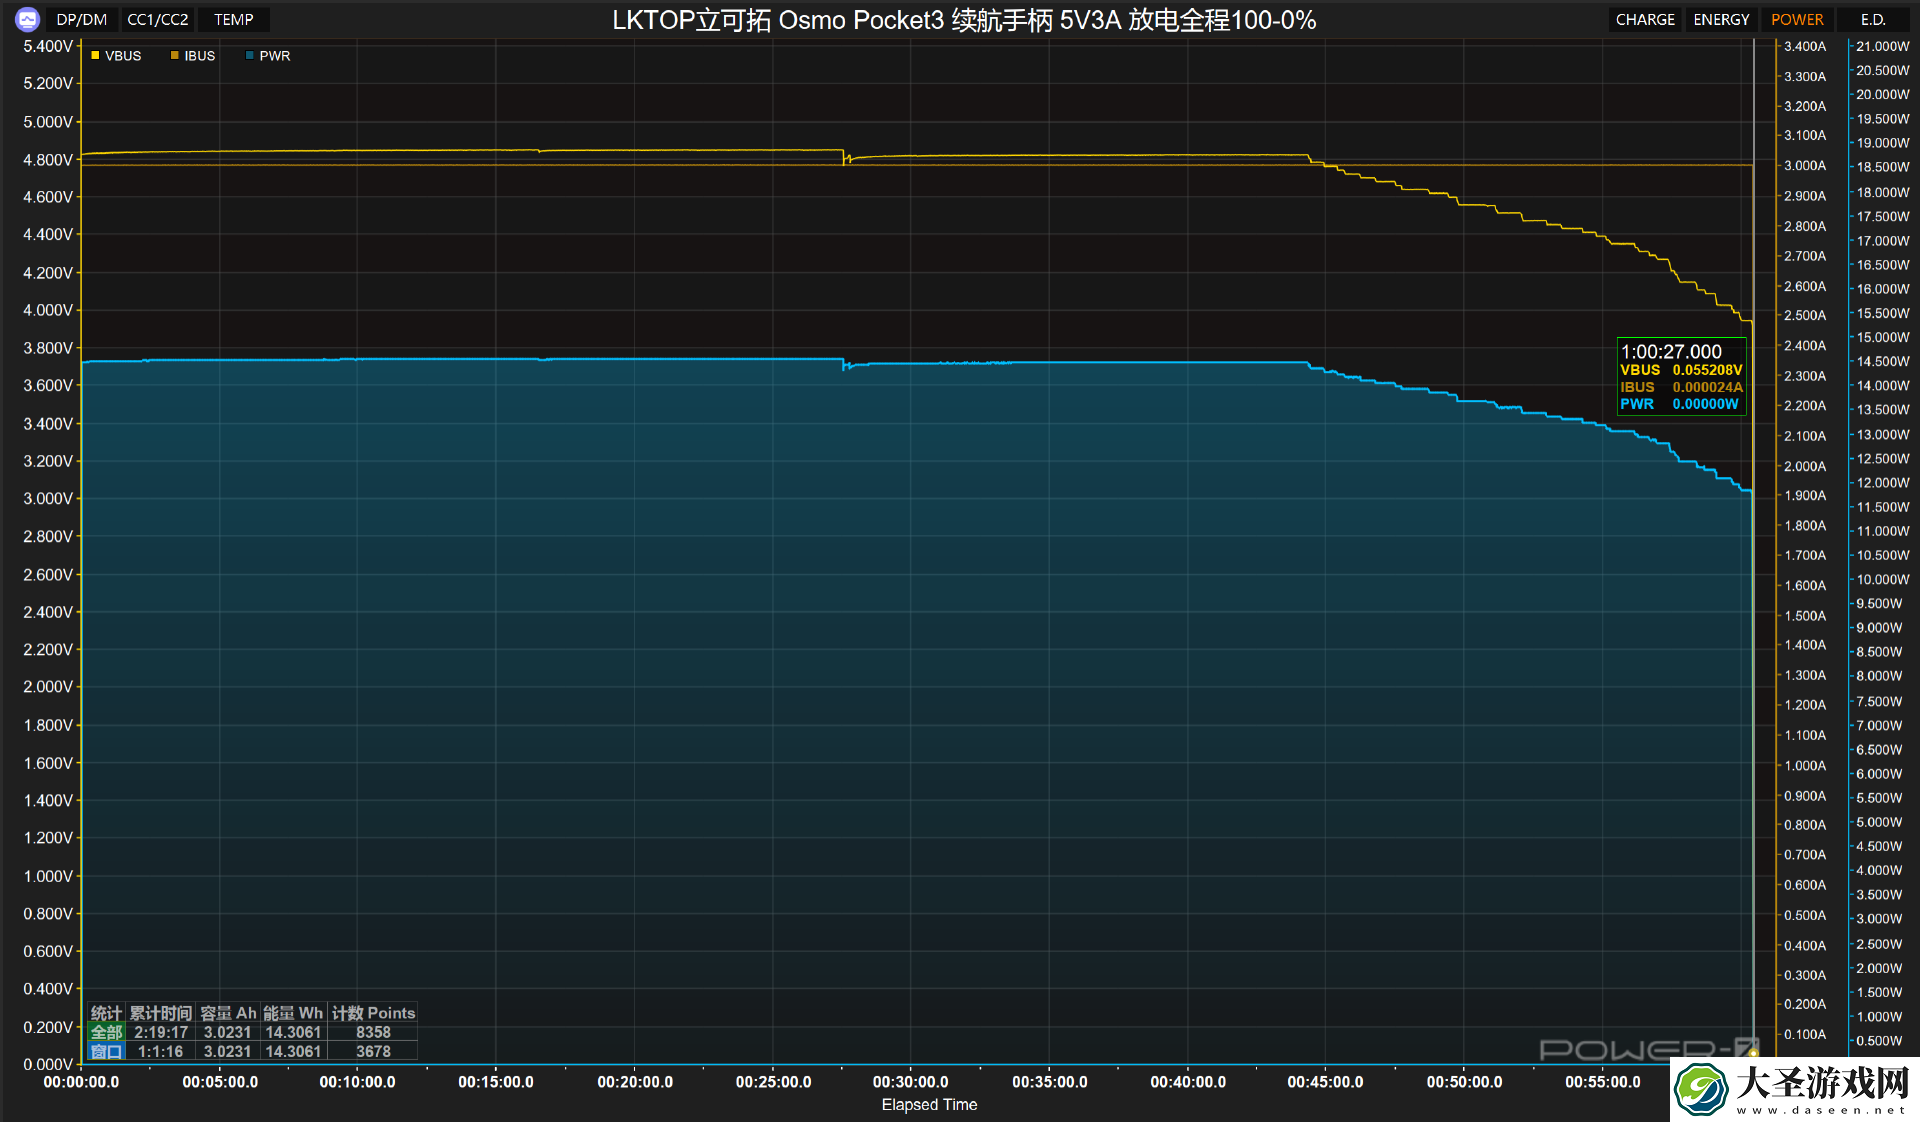Switch to the CC1/CC2 tab
The image size is (1920, 1122).
click(158, 19)
